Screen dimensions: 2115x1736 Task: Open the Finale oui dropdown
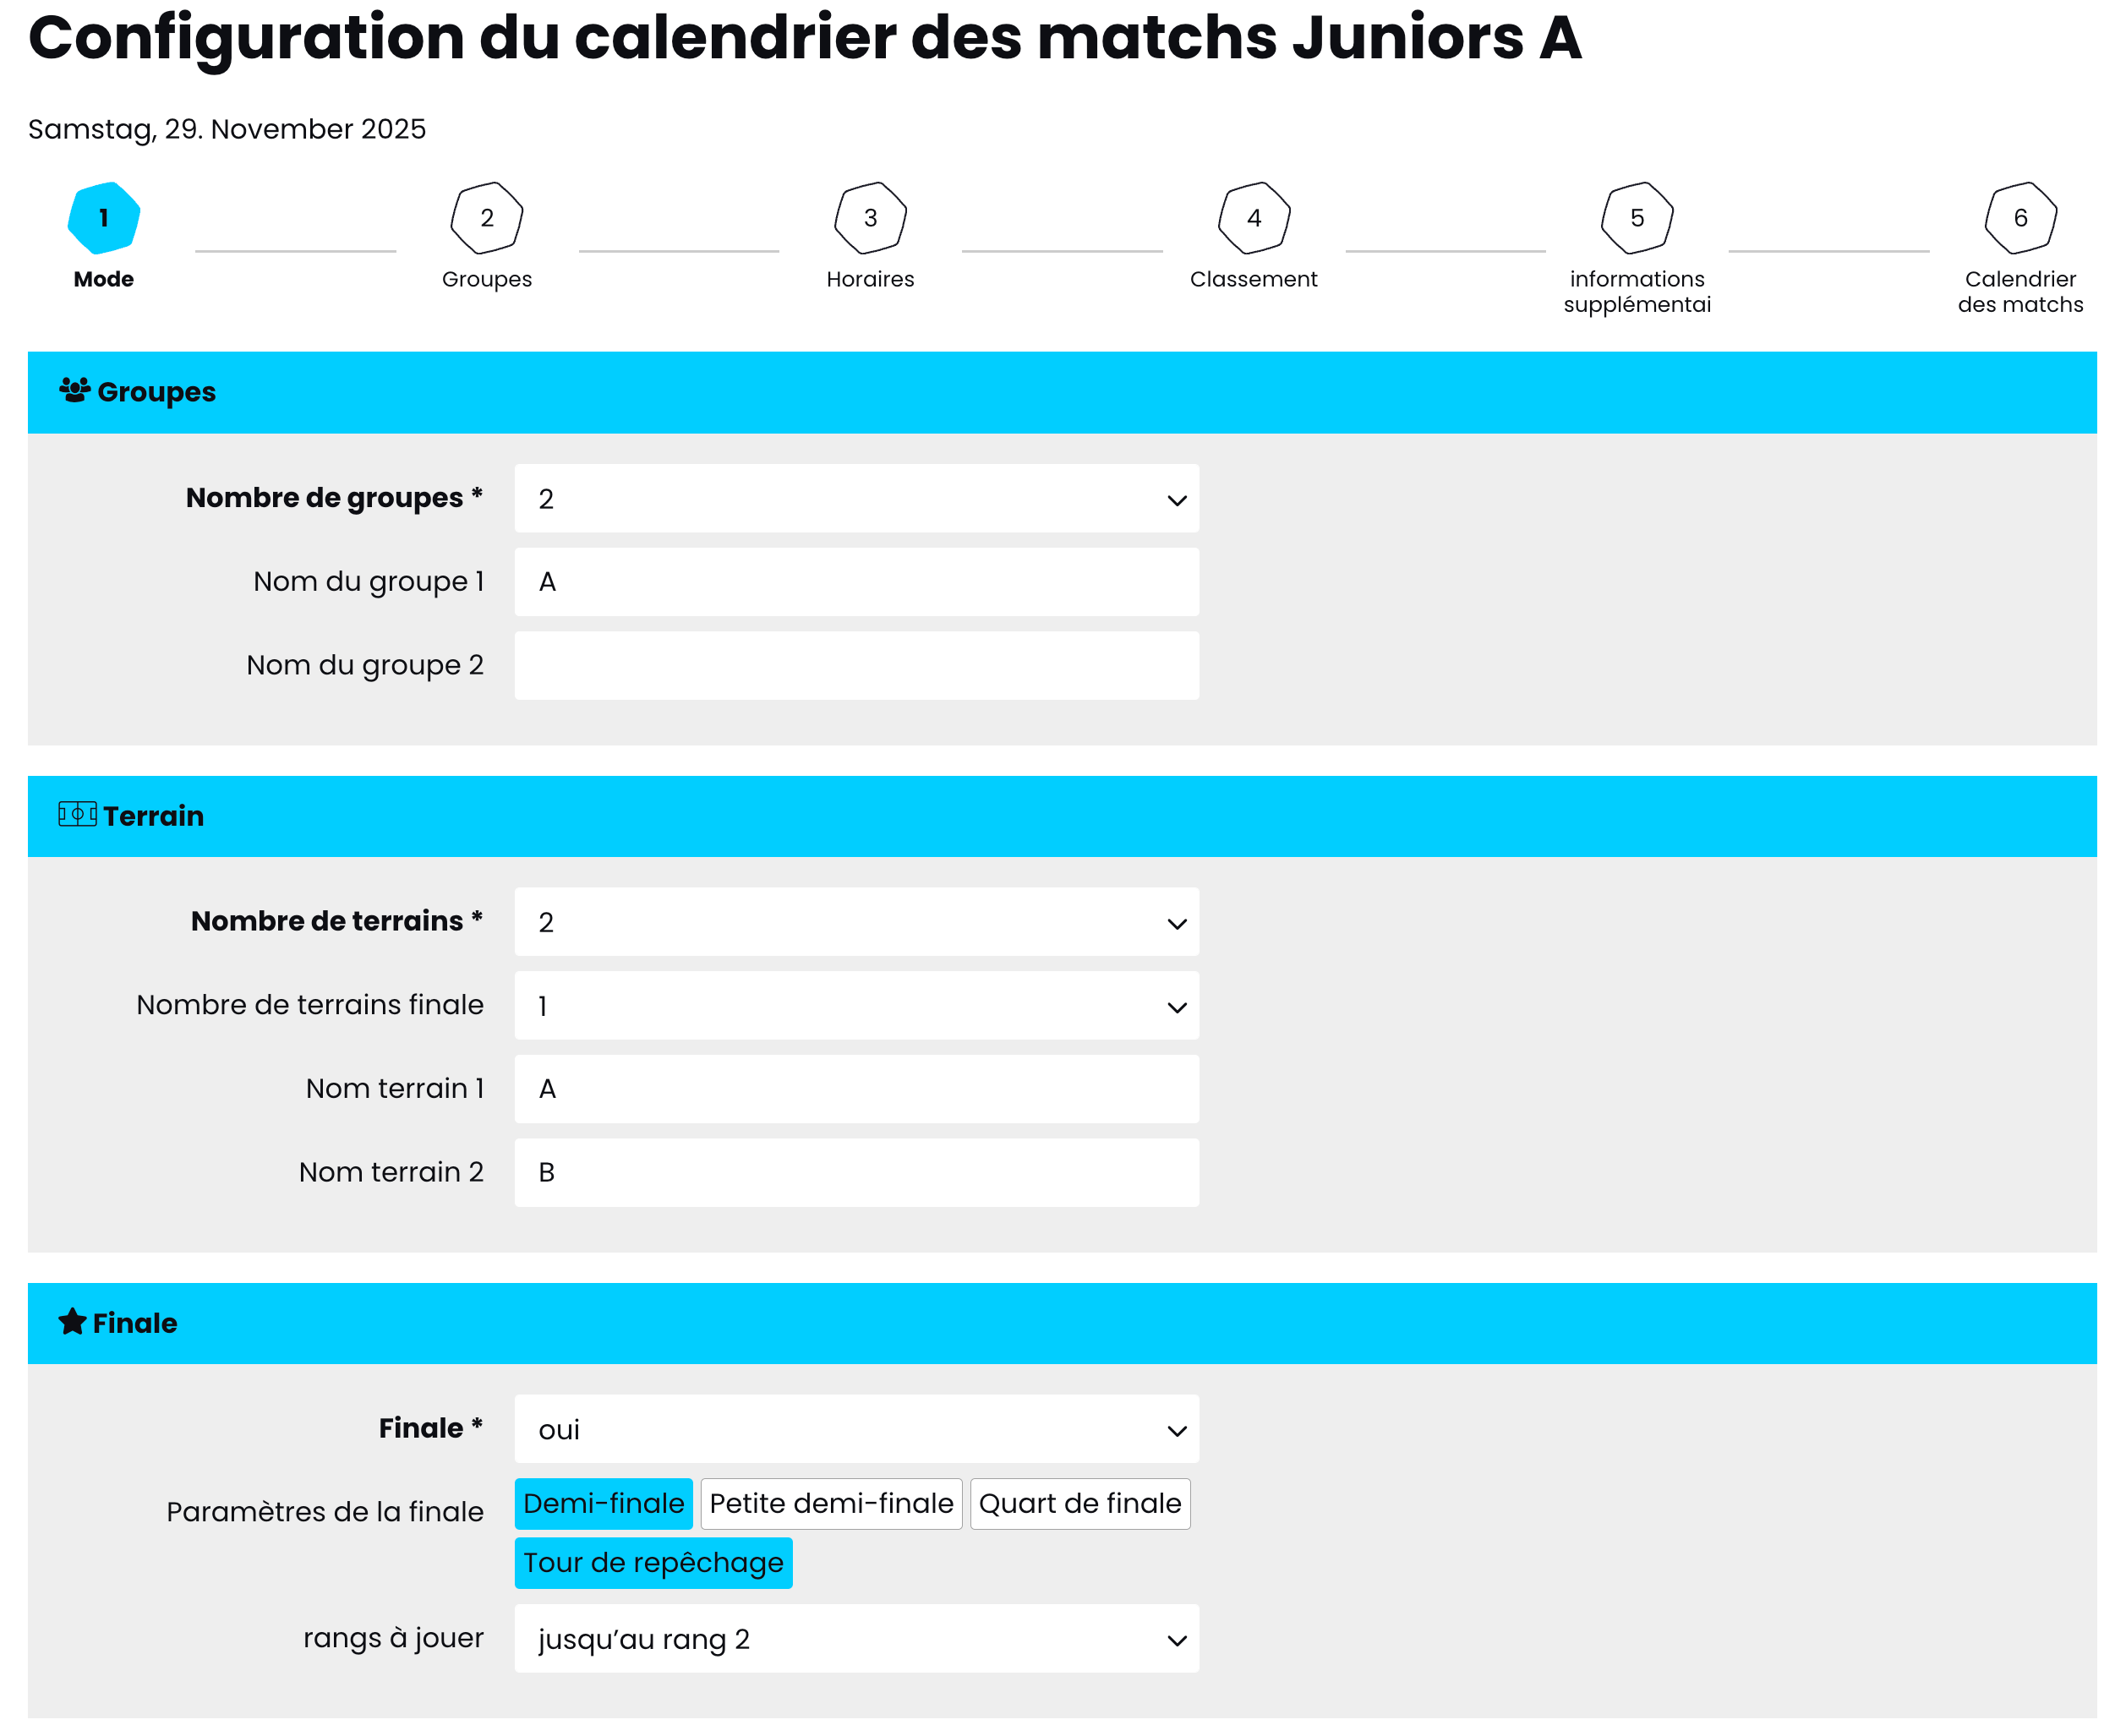pos(855,1428)
